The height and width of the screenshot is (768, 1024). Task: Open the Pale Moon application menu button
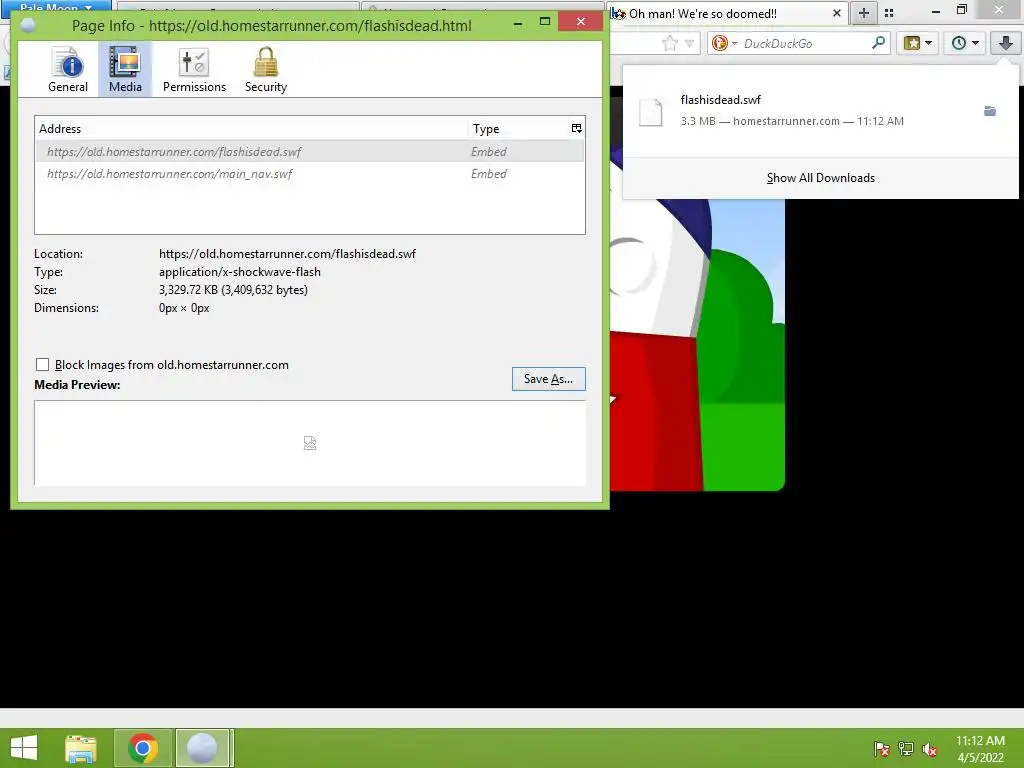[56, 8]
